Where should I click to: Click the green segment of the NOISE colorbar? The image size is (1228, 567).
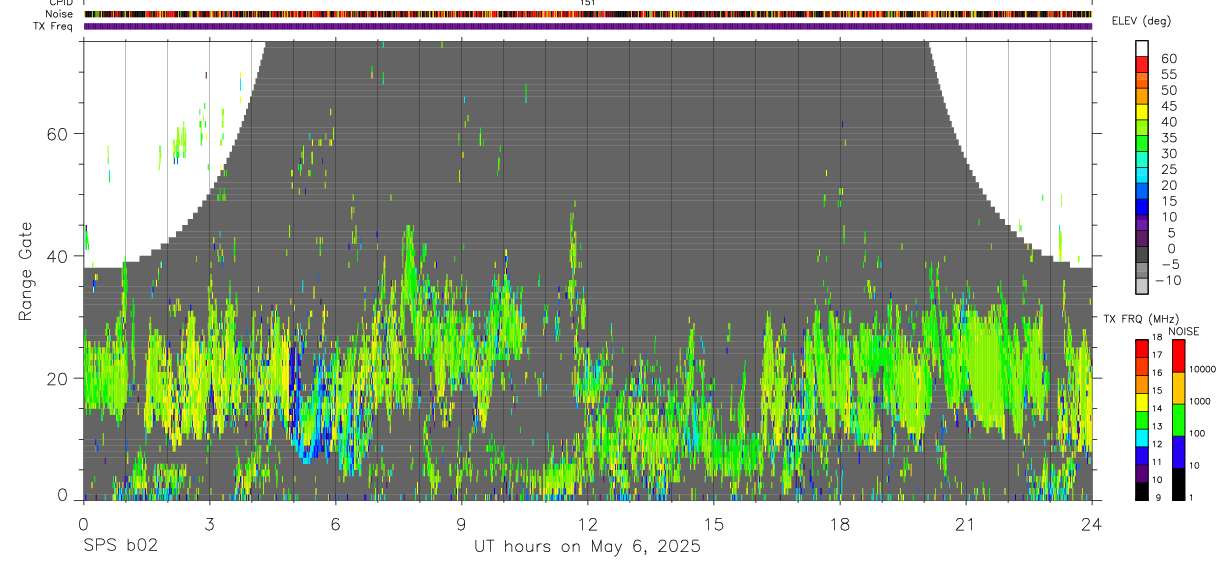tap(1178, 418)
